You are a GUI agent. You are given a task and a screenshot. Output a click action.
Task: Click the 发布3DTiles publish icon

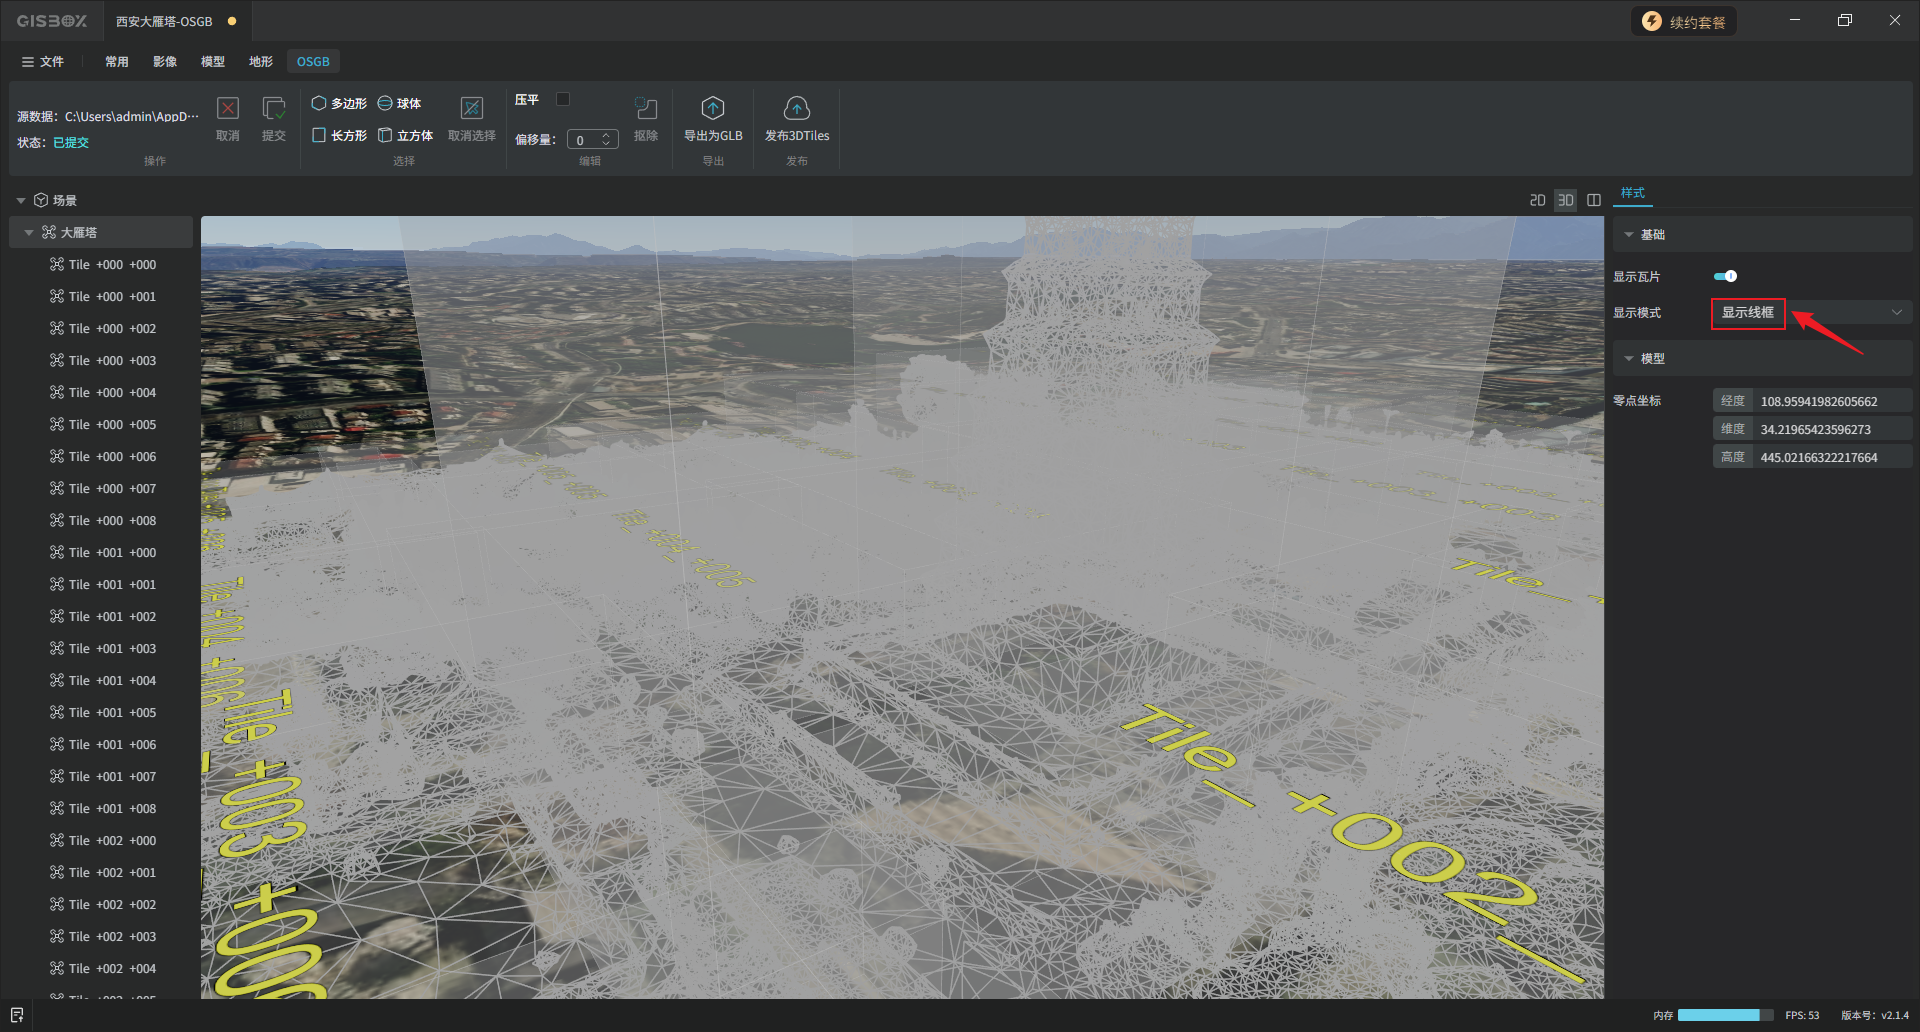pos(797,109)
